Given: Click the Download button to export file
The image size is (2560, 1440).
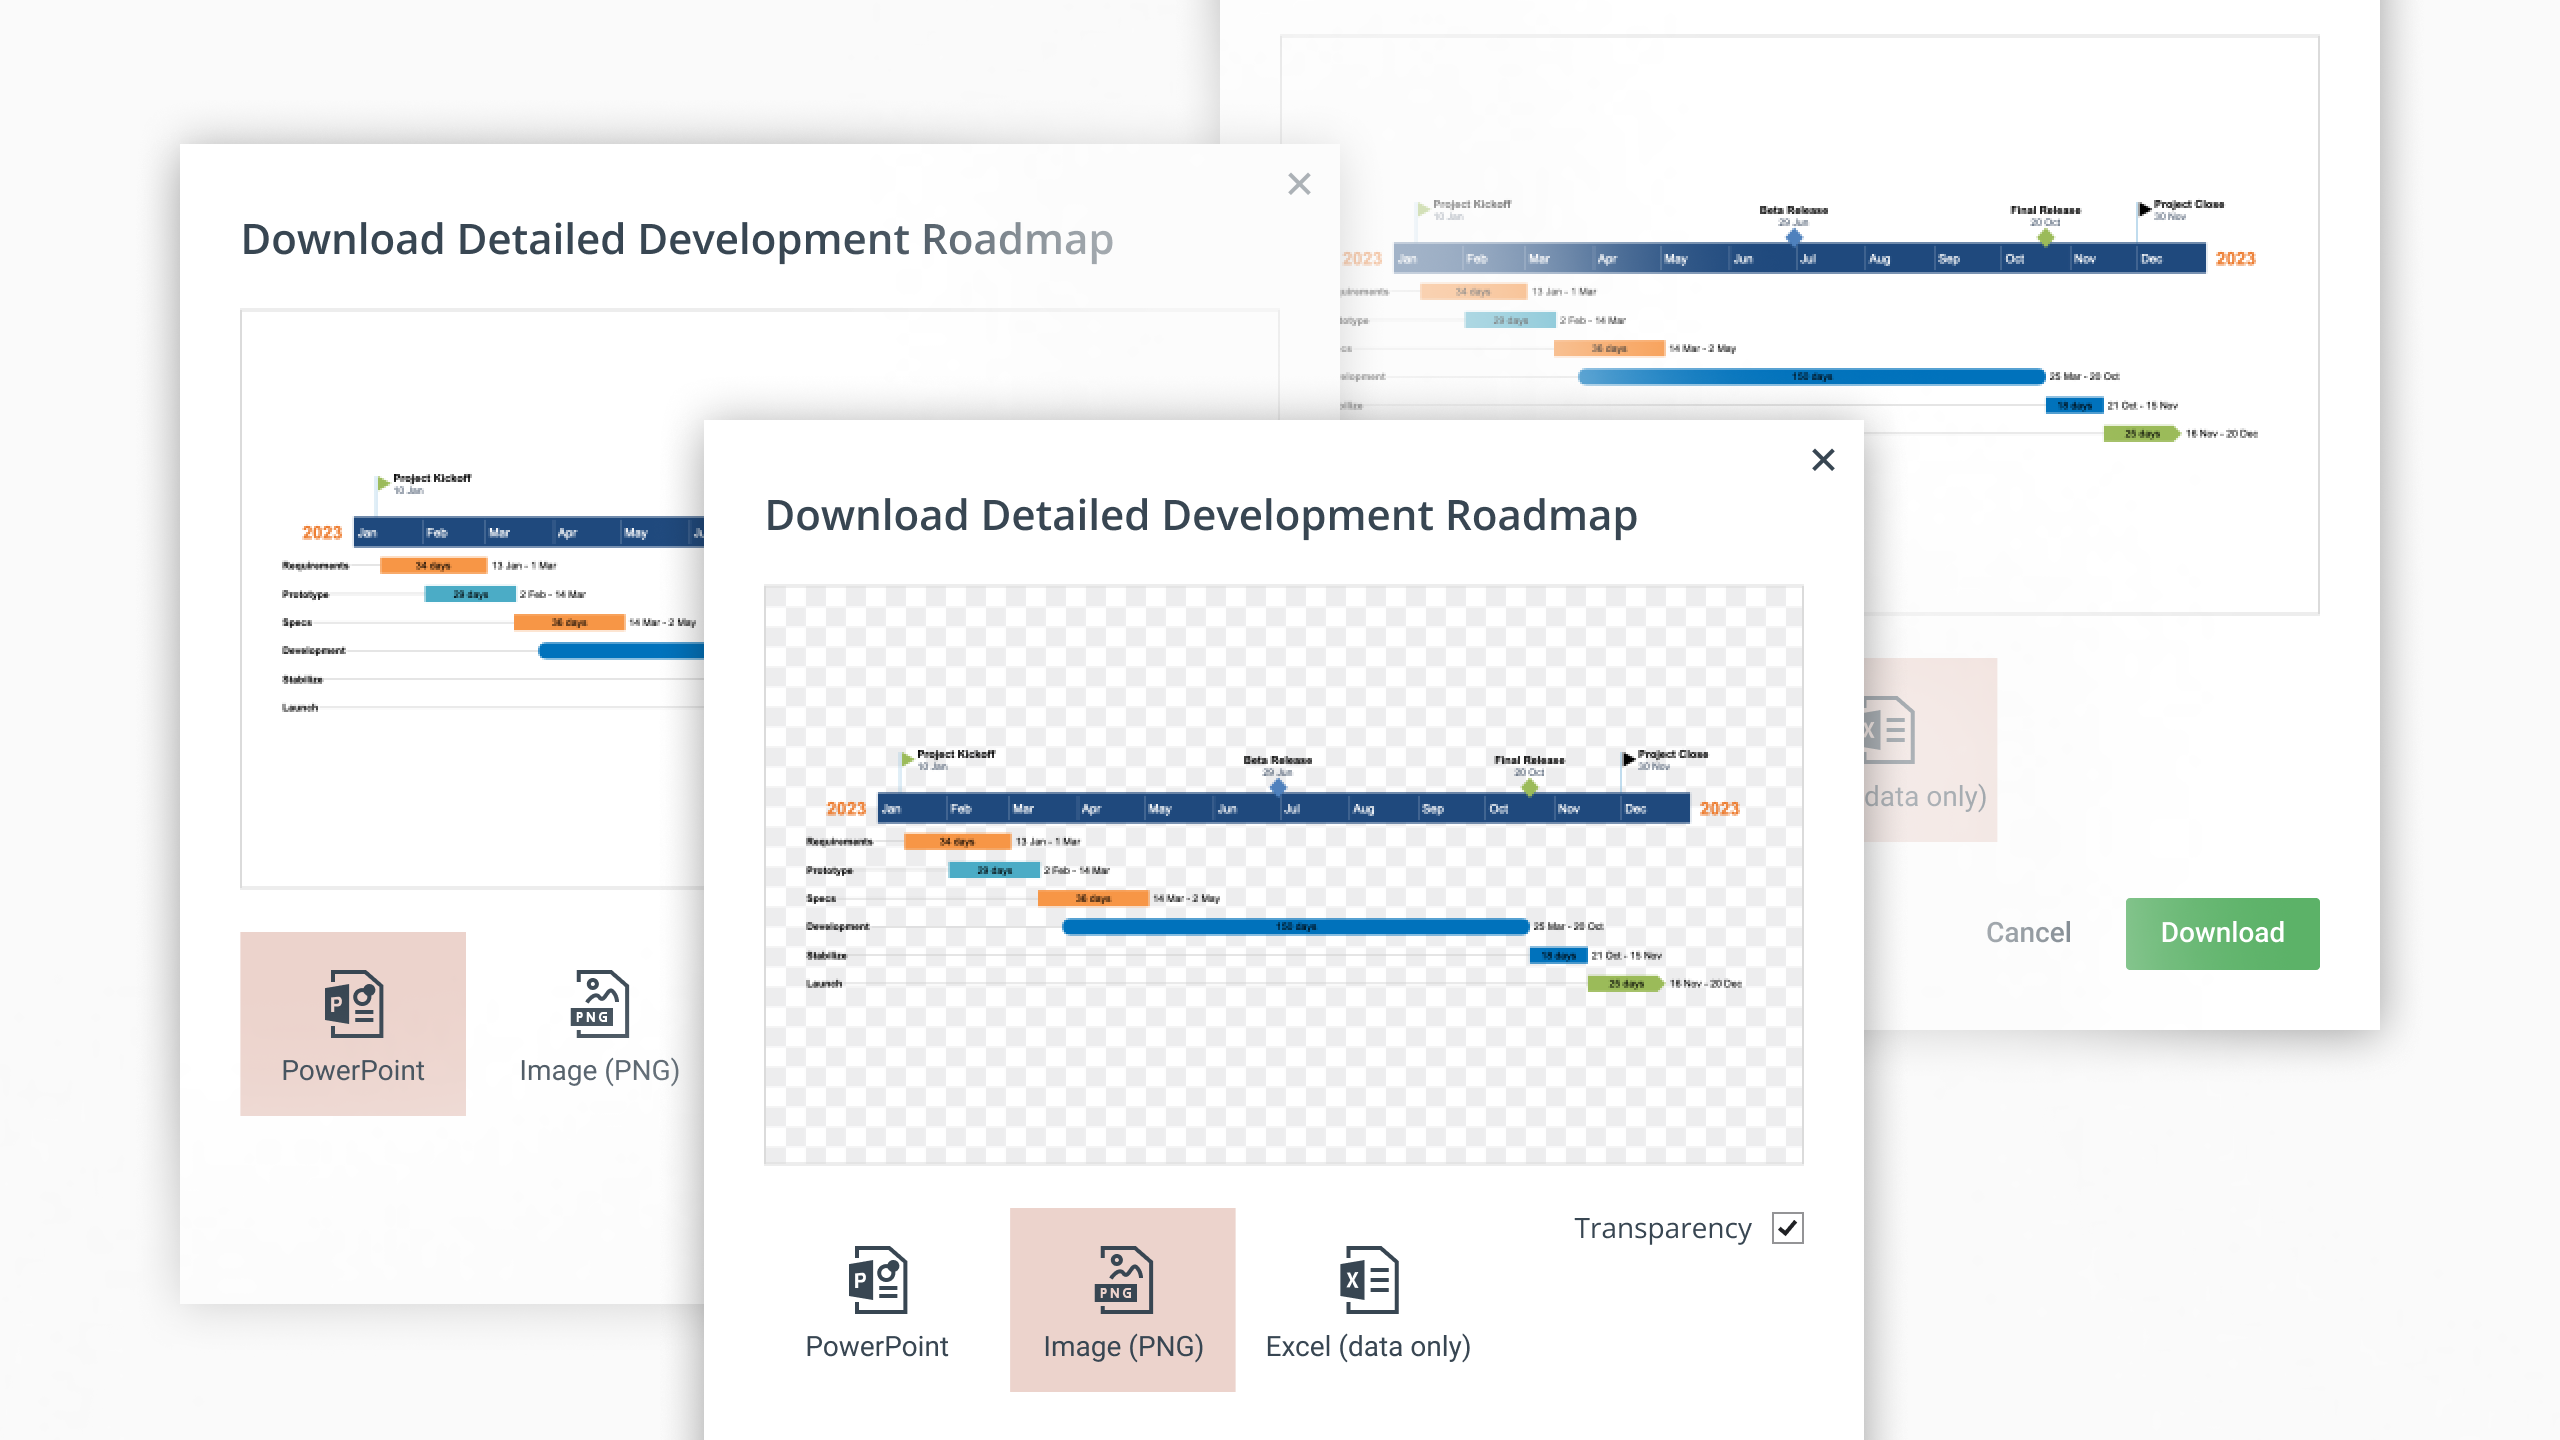Looking at the screenshot, I should (2221, 934).
